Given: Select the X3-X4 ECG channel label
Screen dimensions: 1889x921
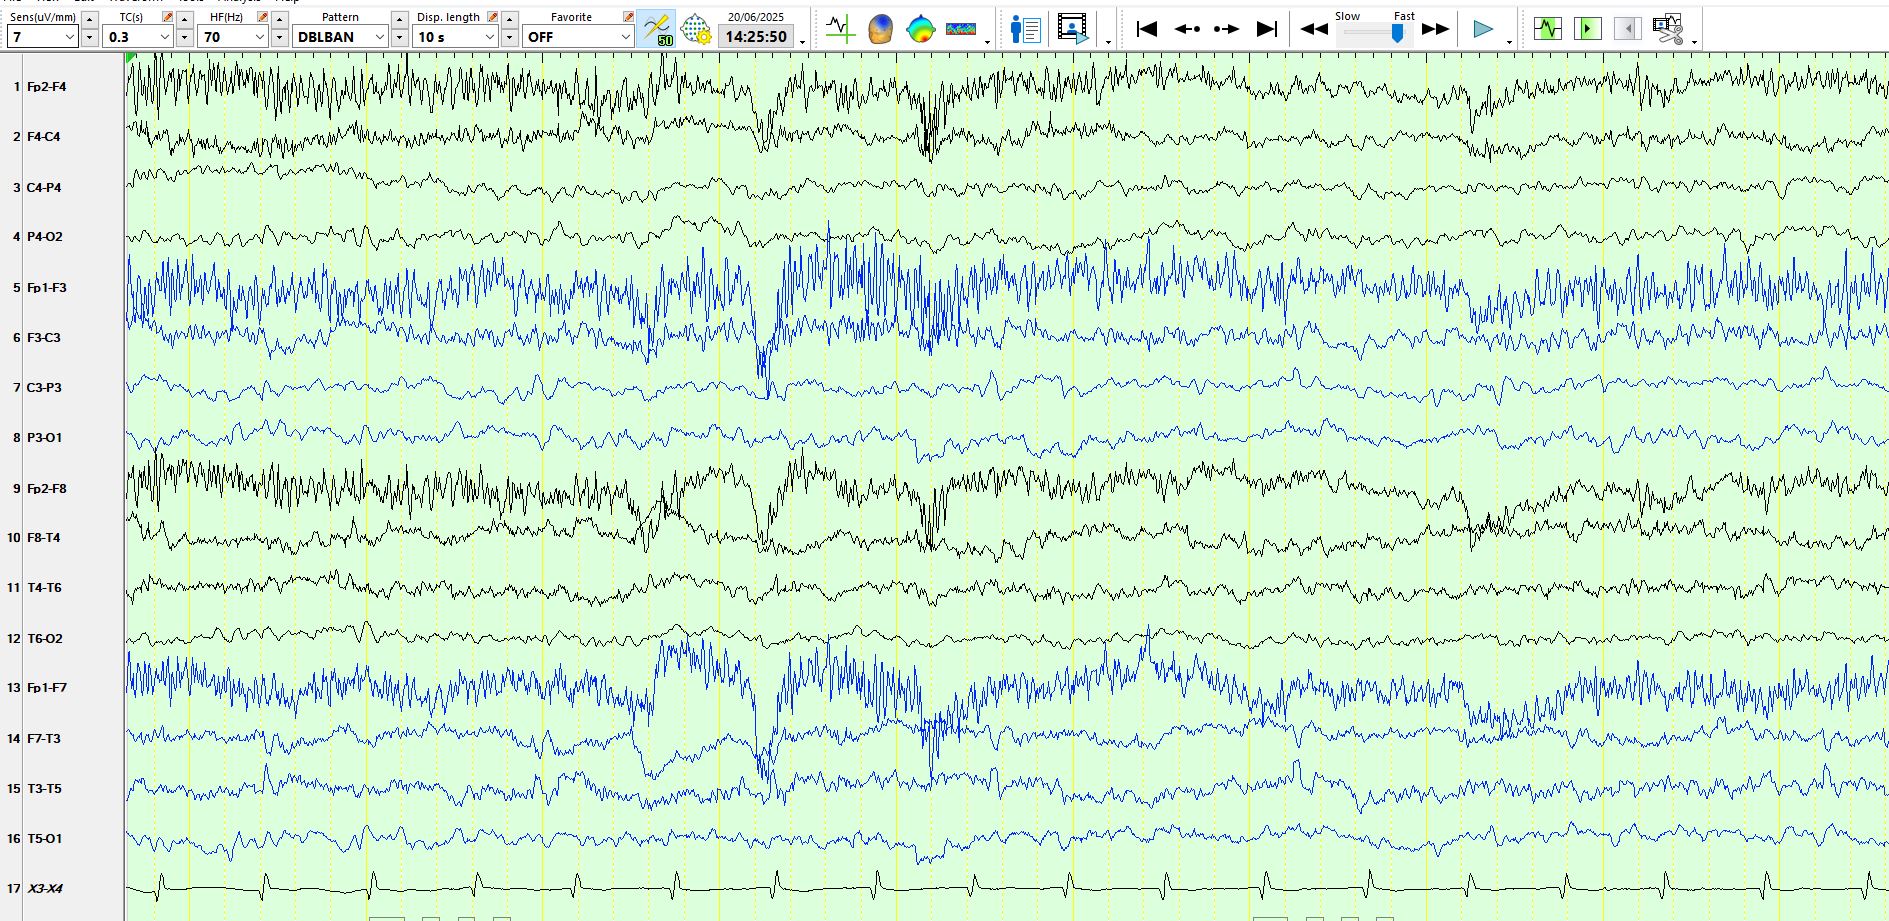Looking at the screenshot, I should click(x=45, y=889).
